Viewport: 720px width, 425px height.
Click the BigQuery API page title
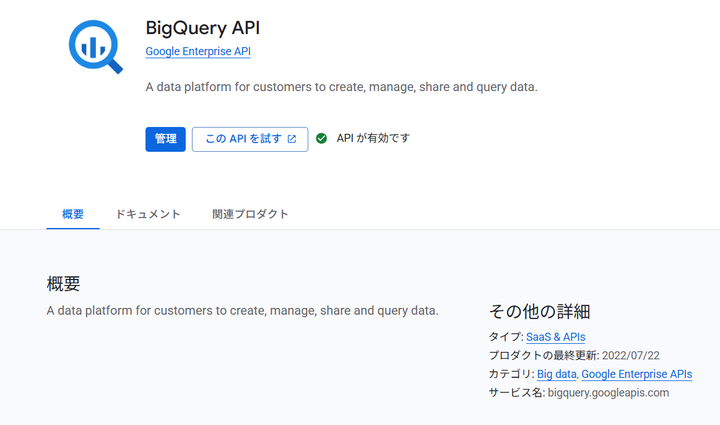tap(203, 27)
